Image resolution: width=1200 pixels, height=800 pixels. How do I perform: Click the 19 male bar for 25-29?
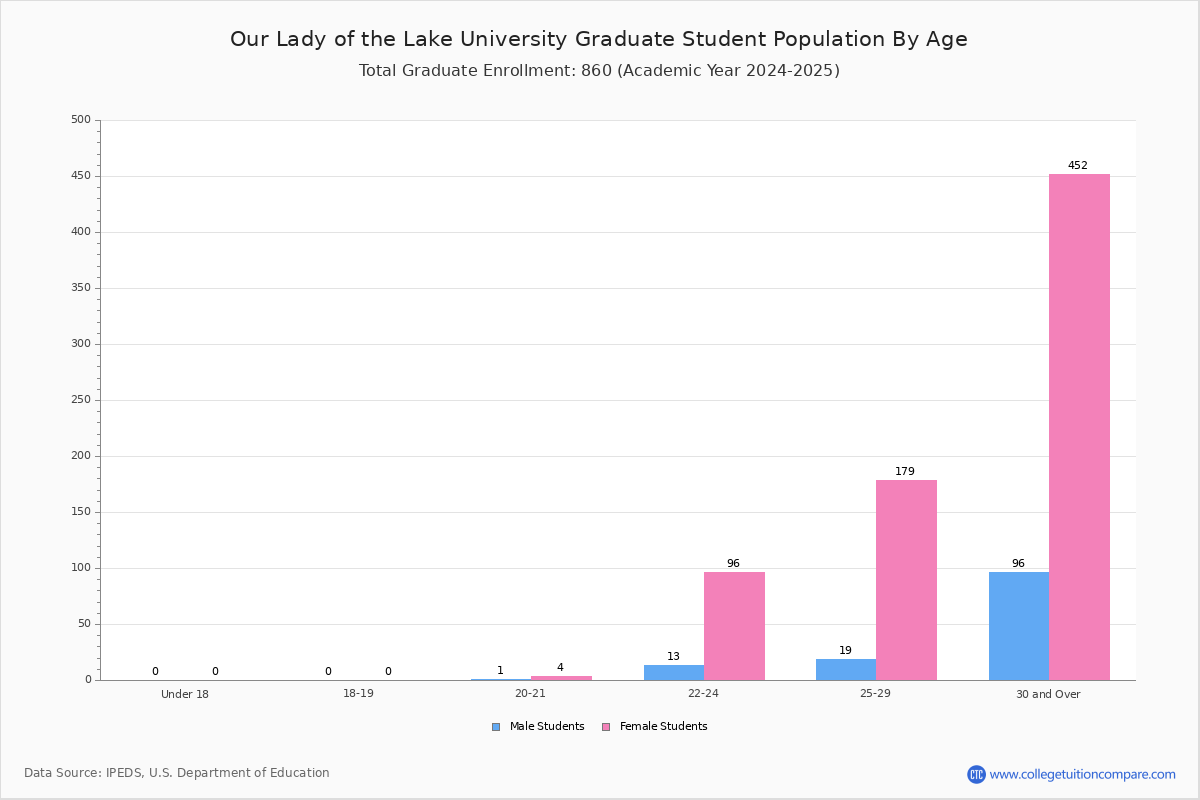click(x=846, y=669)
